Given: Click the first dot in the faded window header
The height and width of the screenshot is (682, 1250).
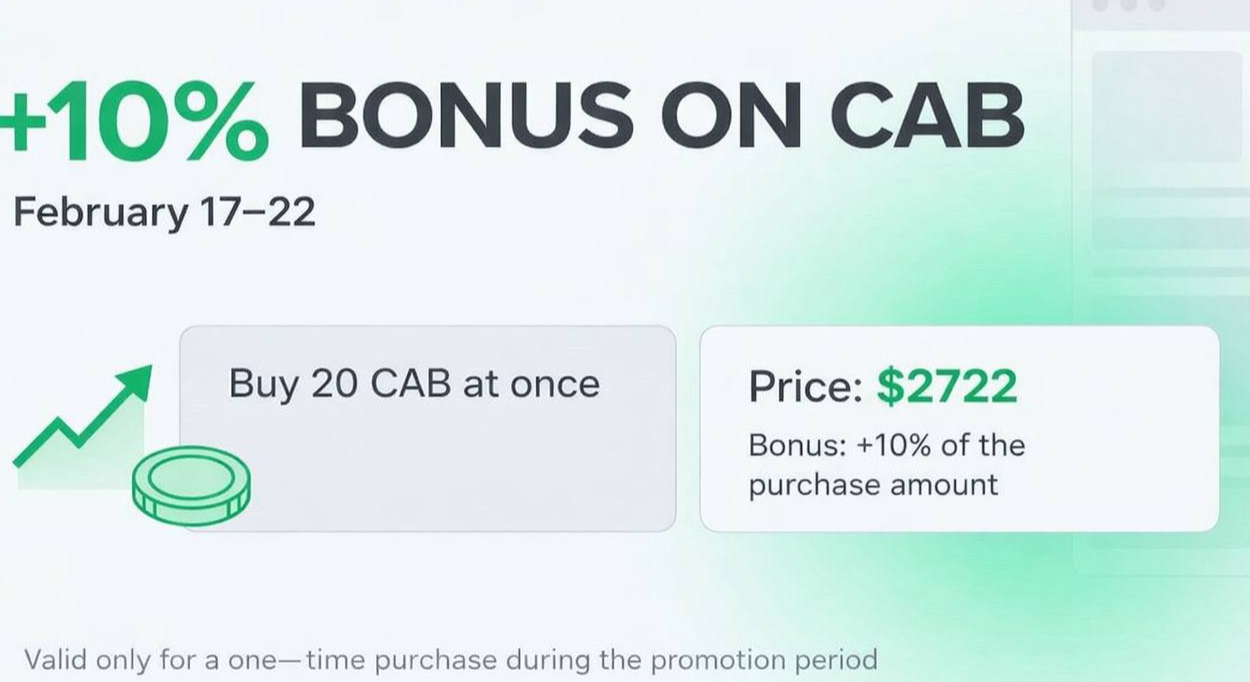Looking at the screenshot, I should click(1101, 5).
